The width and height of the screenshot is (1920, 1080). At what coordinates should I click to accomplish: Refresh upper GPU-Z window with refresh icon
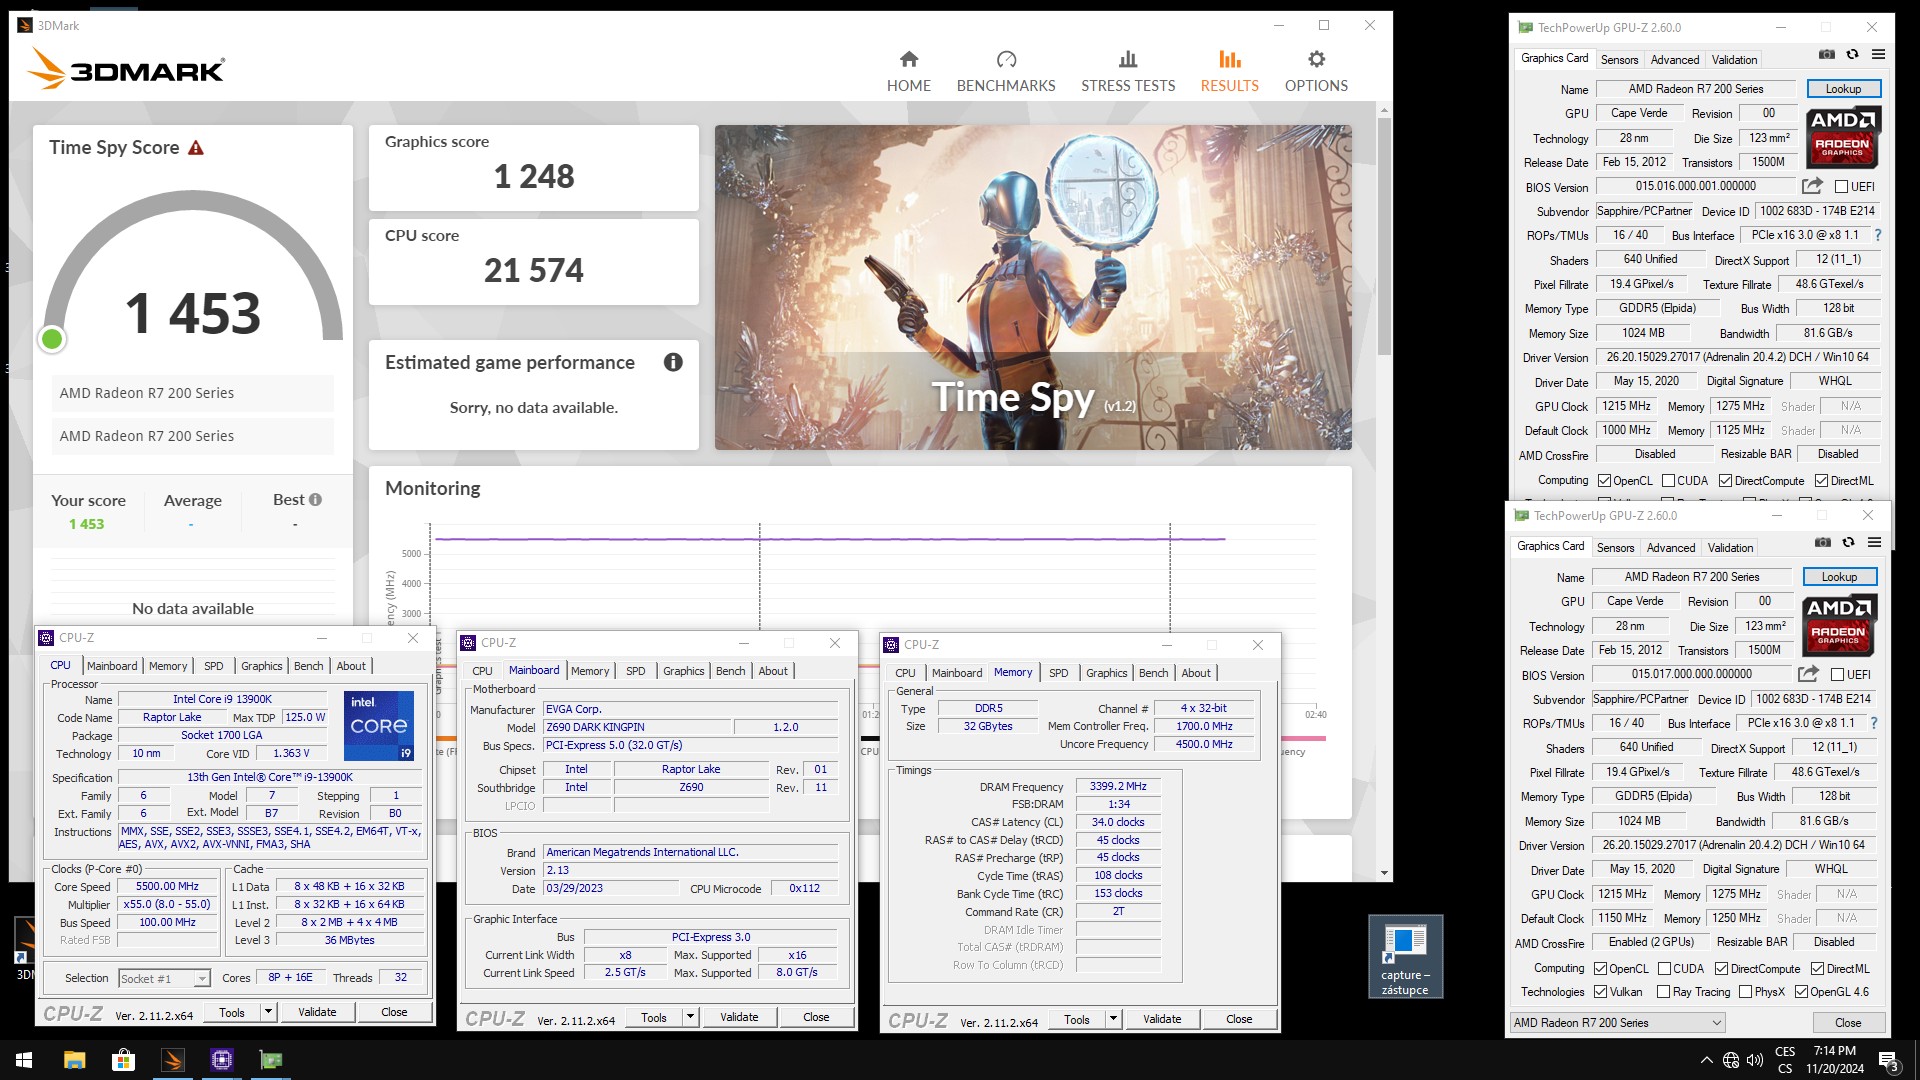coord(1852,55)
